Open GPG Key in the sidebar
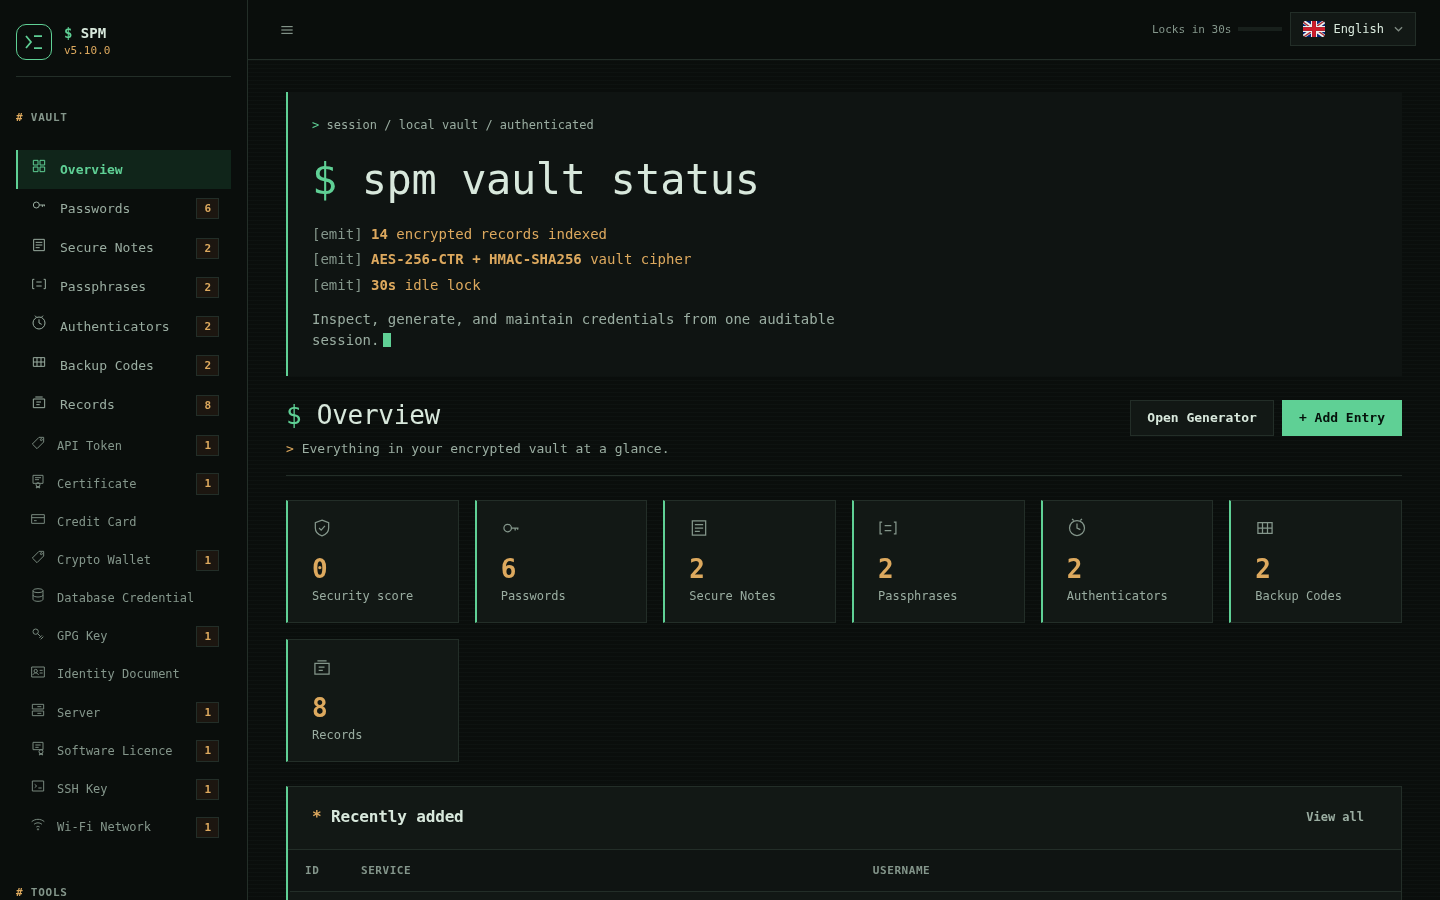Image resolution: width=1440 pixels, height=900 pixels. 124,636
